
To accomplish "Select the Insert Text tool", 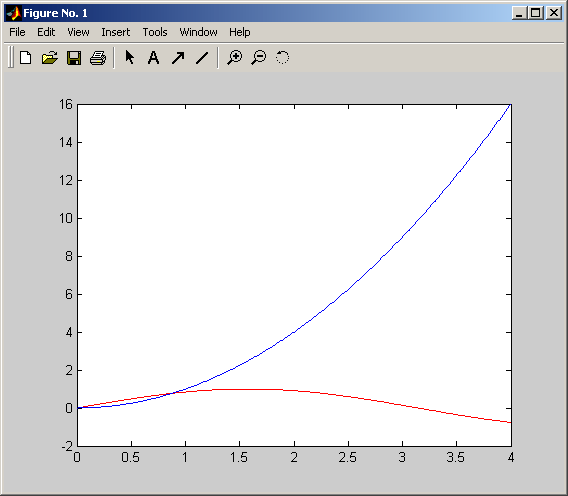I will [x=154, y=58].
